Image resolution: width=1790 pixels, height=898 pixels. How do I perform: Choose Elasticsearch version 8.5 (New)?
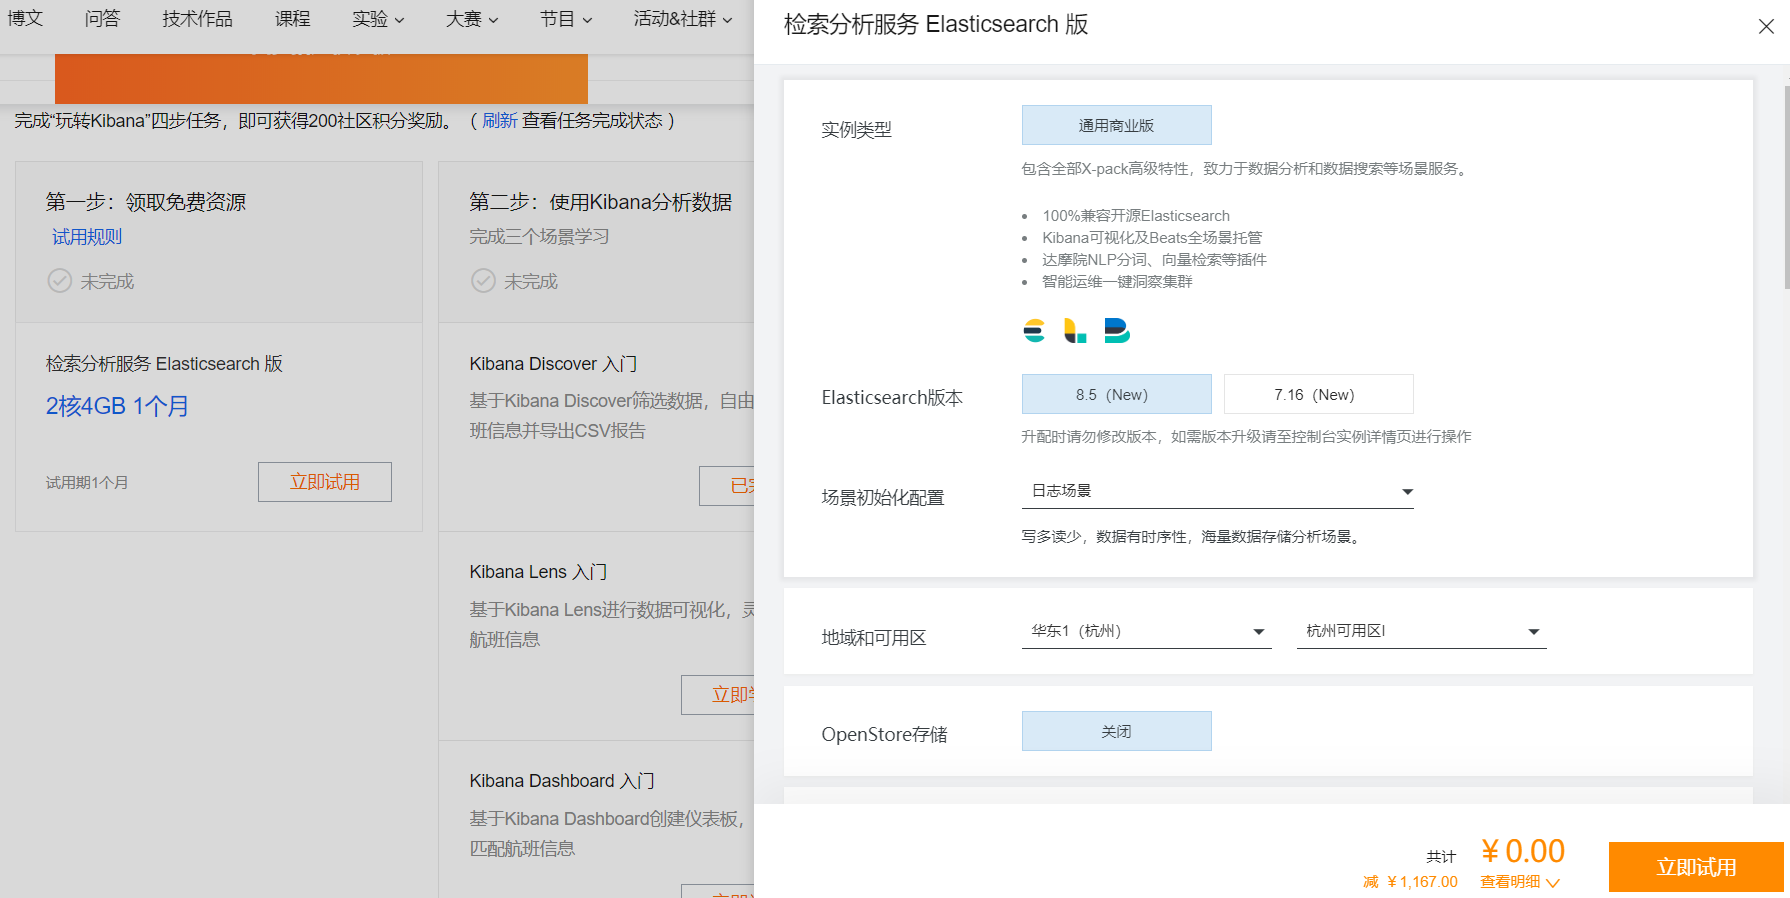tap(1116, 394)
